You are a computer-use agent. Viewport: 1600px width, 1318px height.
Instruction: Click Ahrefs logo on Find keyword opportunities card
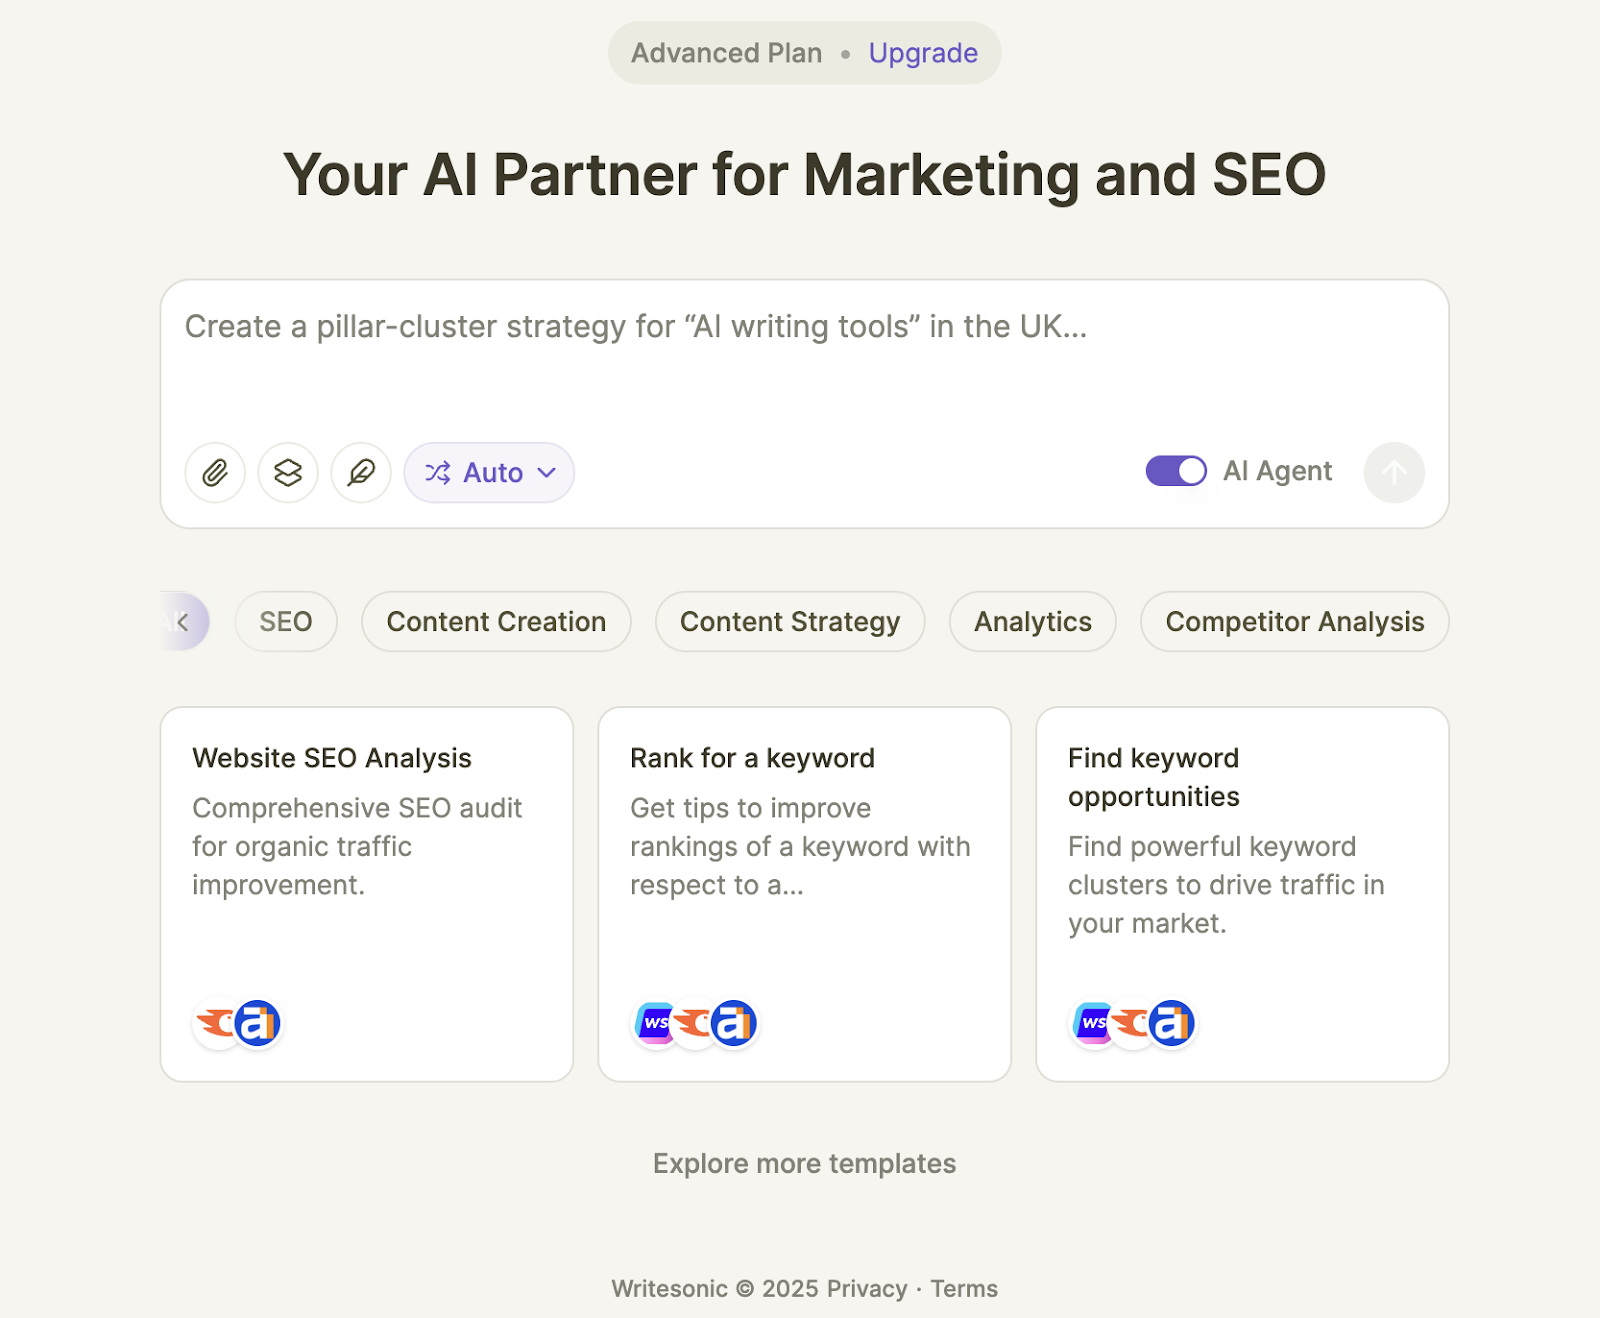[1171, 1023]
